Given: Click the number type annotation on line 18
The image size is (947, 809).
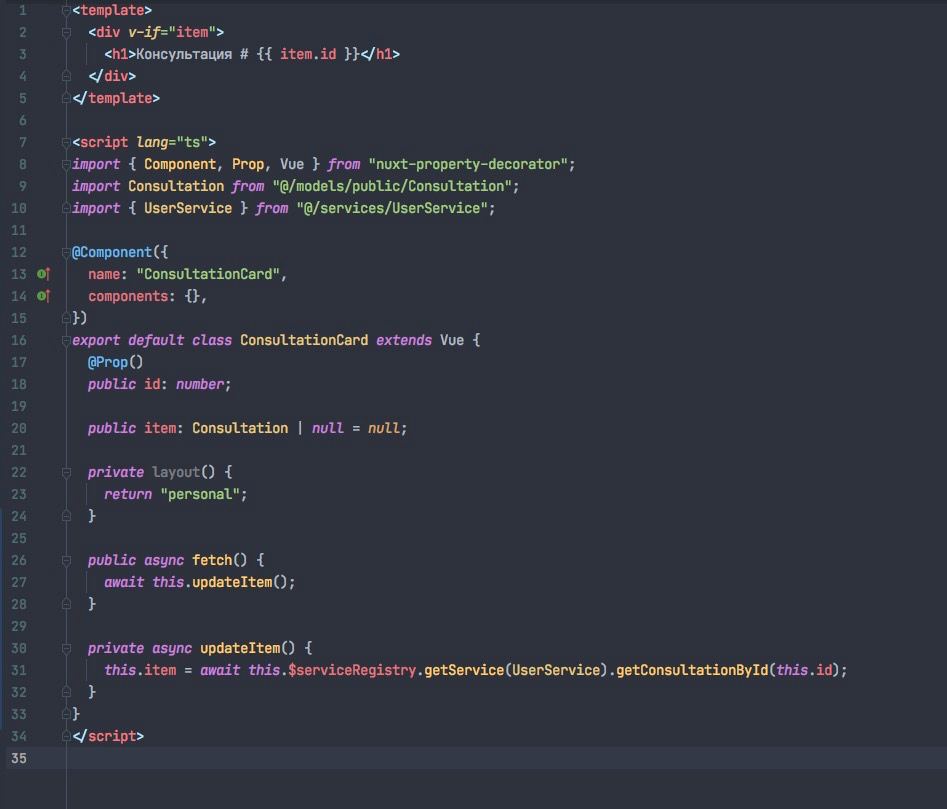Looking at the screenshot, I should (200, 384).
